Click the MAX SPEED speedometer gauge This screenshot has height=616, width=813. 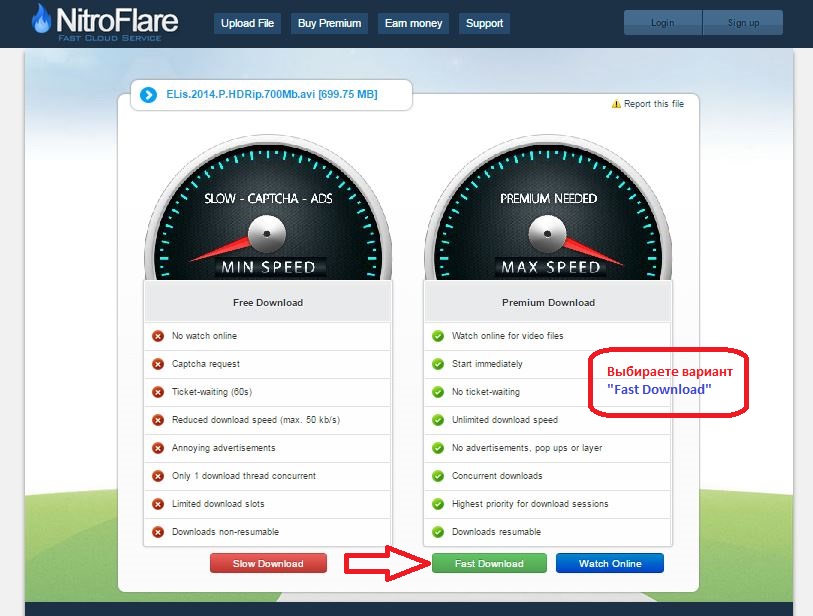tap(548, 207)
